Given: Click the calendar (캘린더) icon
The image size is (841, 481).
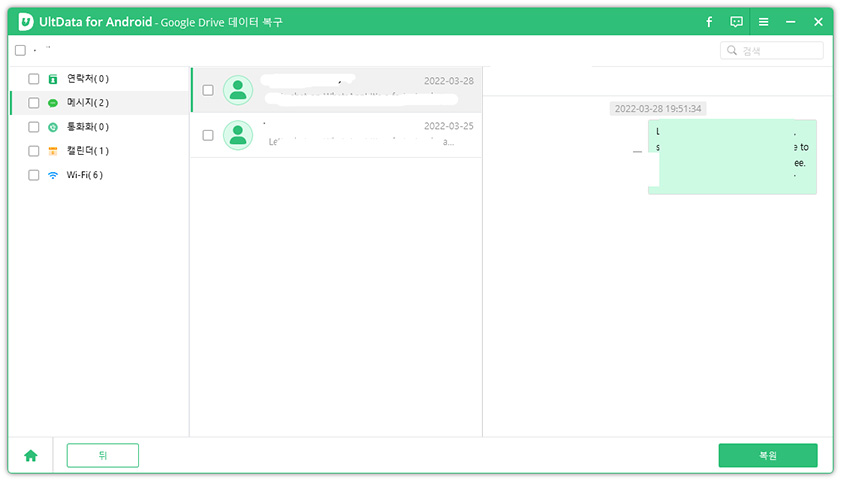Looking at the screenshot, I should [53, 151].
